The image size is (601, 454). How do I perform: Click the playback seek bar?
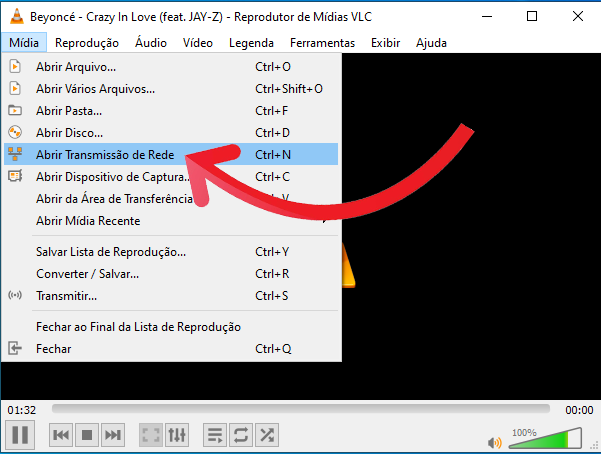coord(300,409)
